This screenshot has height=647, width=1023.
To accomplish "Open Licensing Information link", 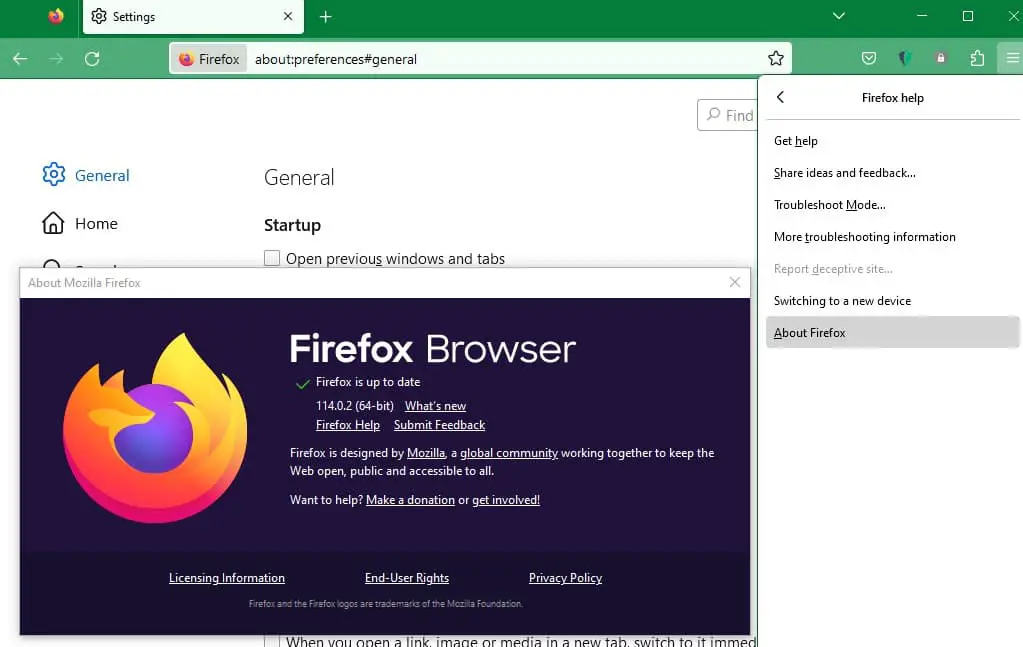I will point(226,578).
